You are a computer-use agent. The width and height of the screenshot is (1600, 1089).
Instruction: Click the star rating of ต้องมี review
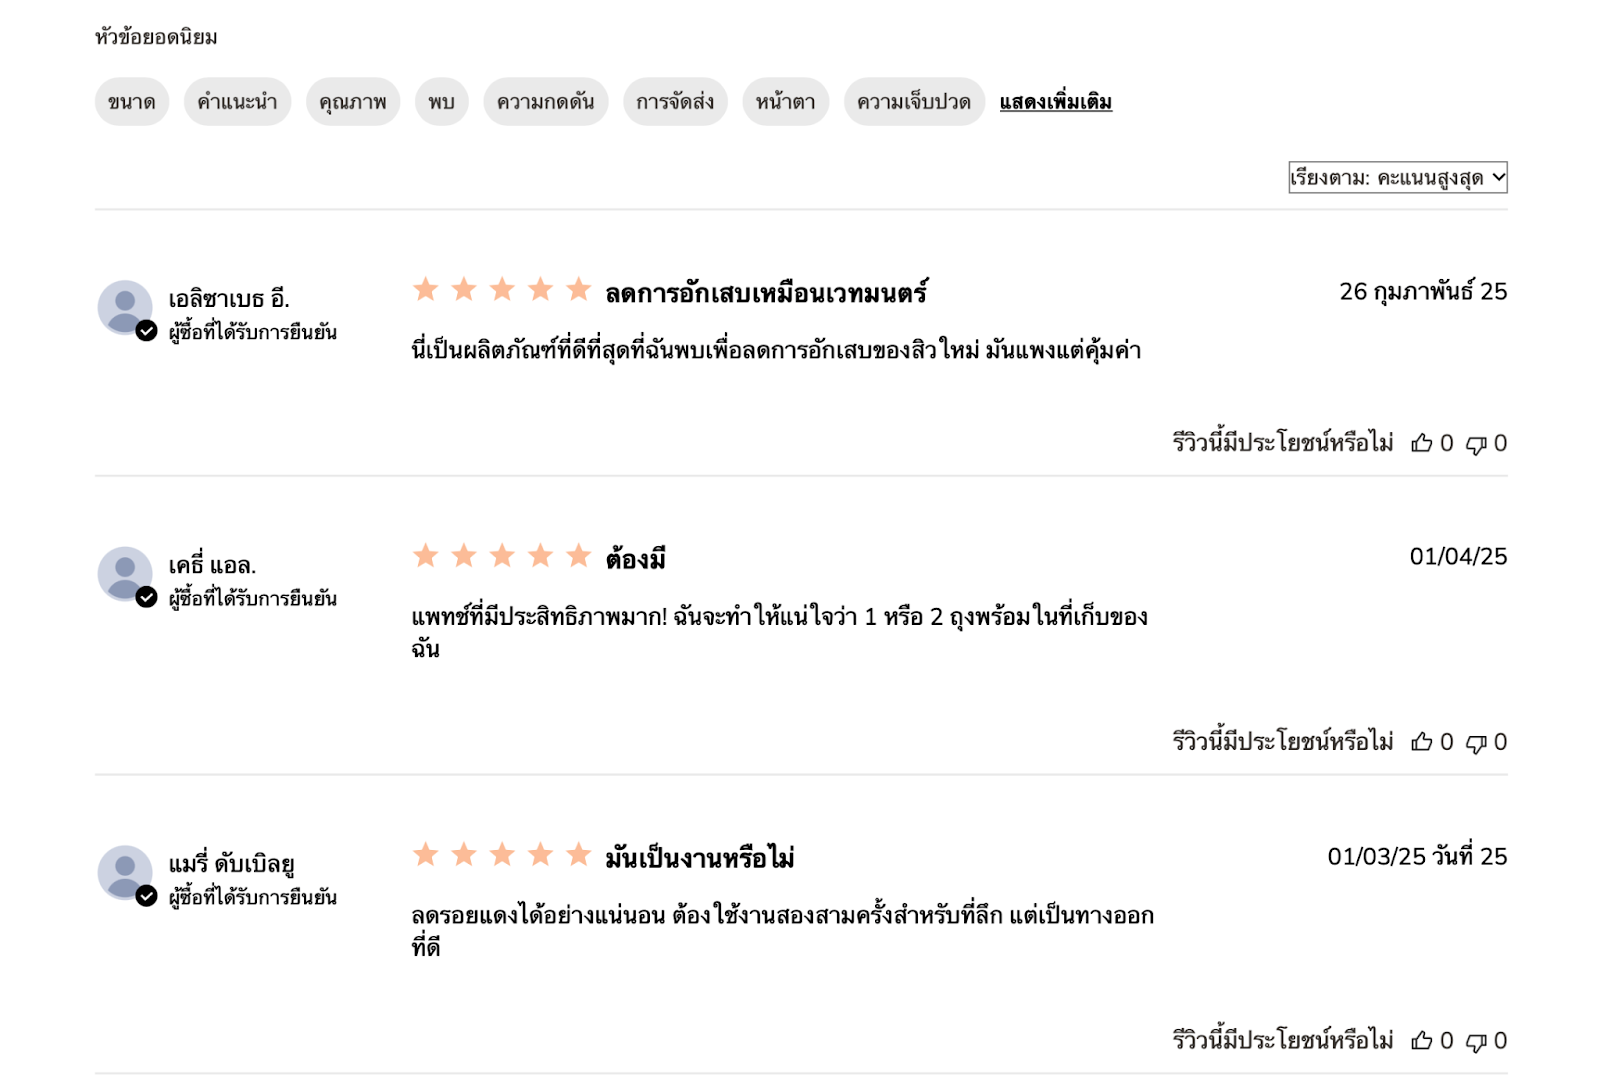pyautogui.click(x=502, y=556)
